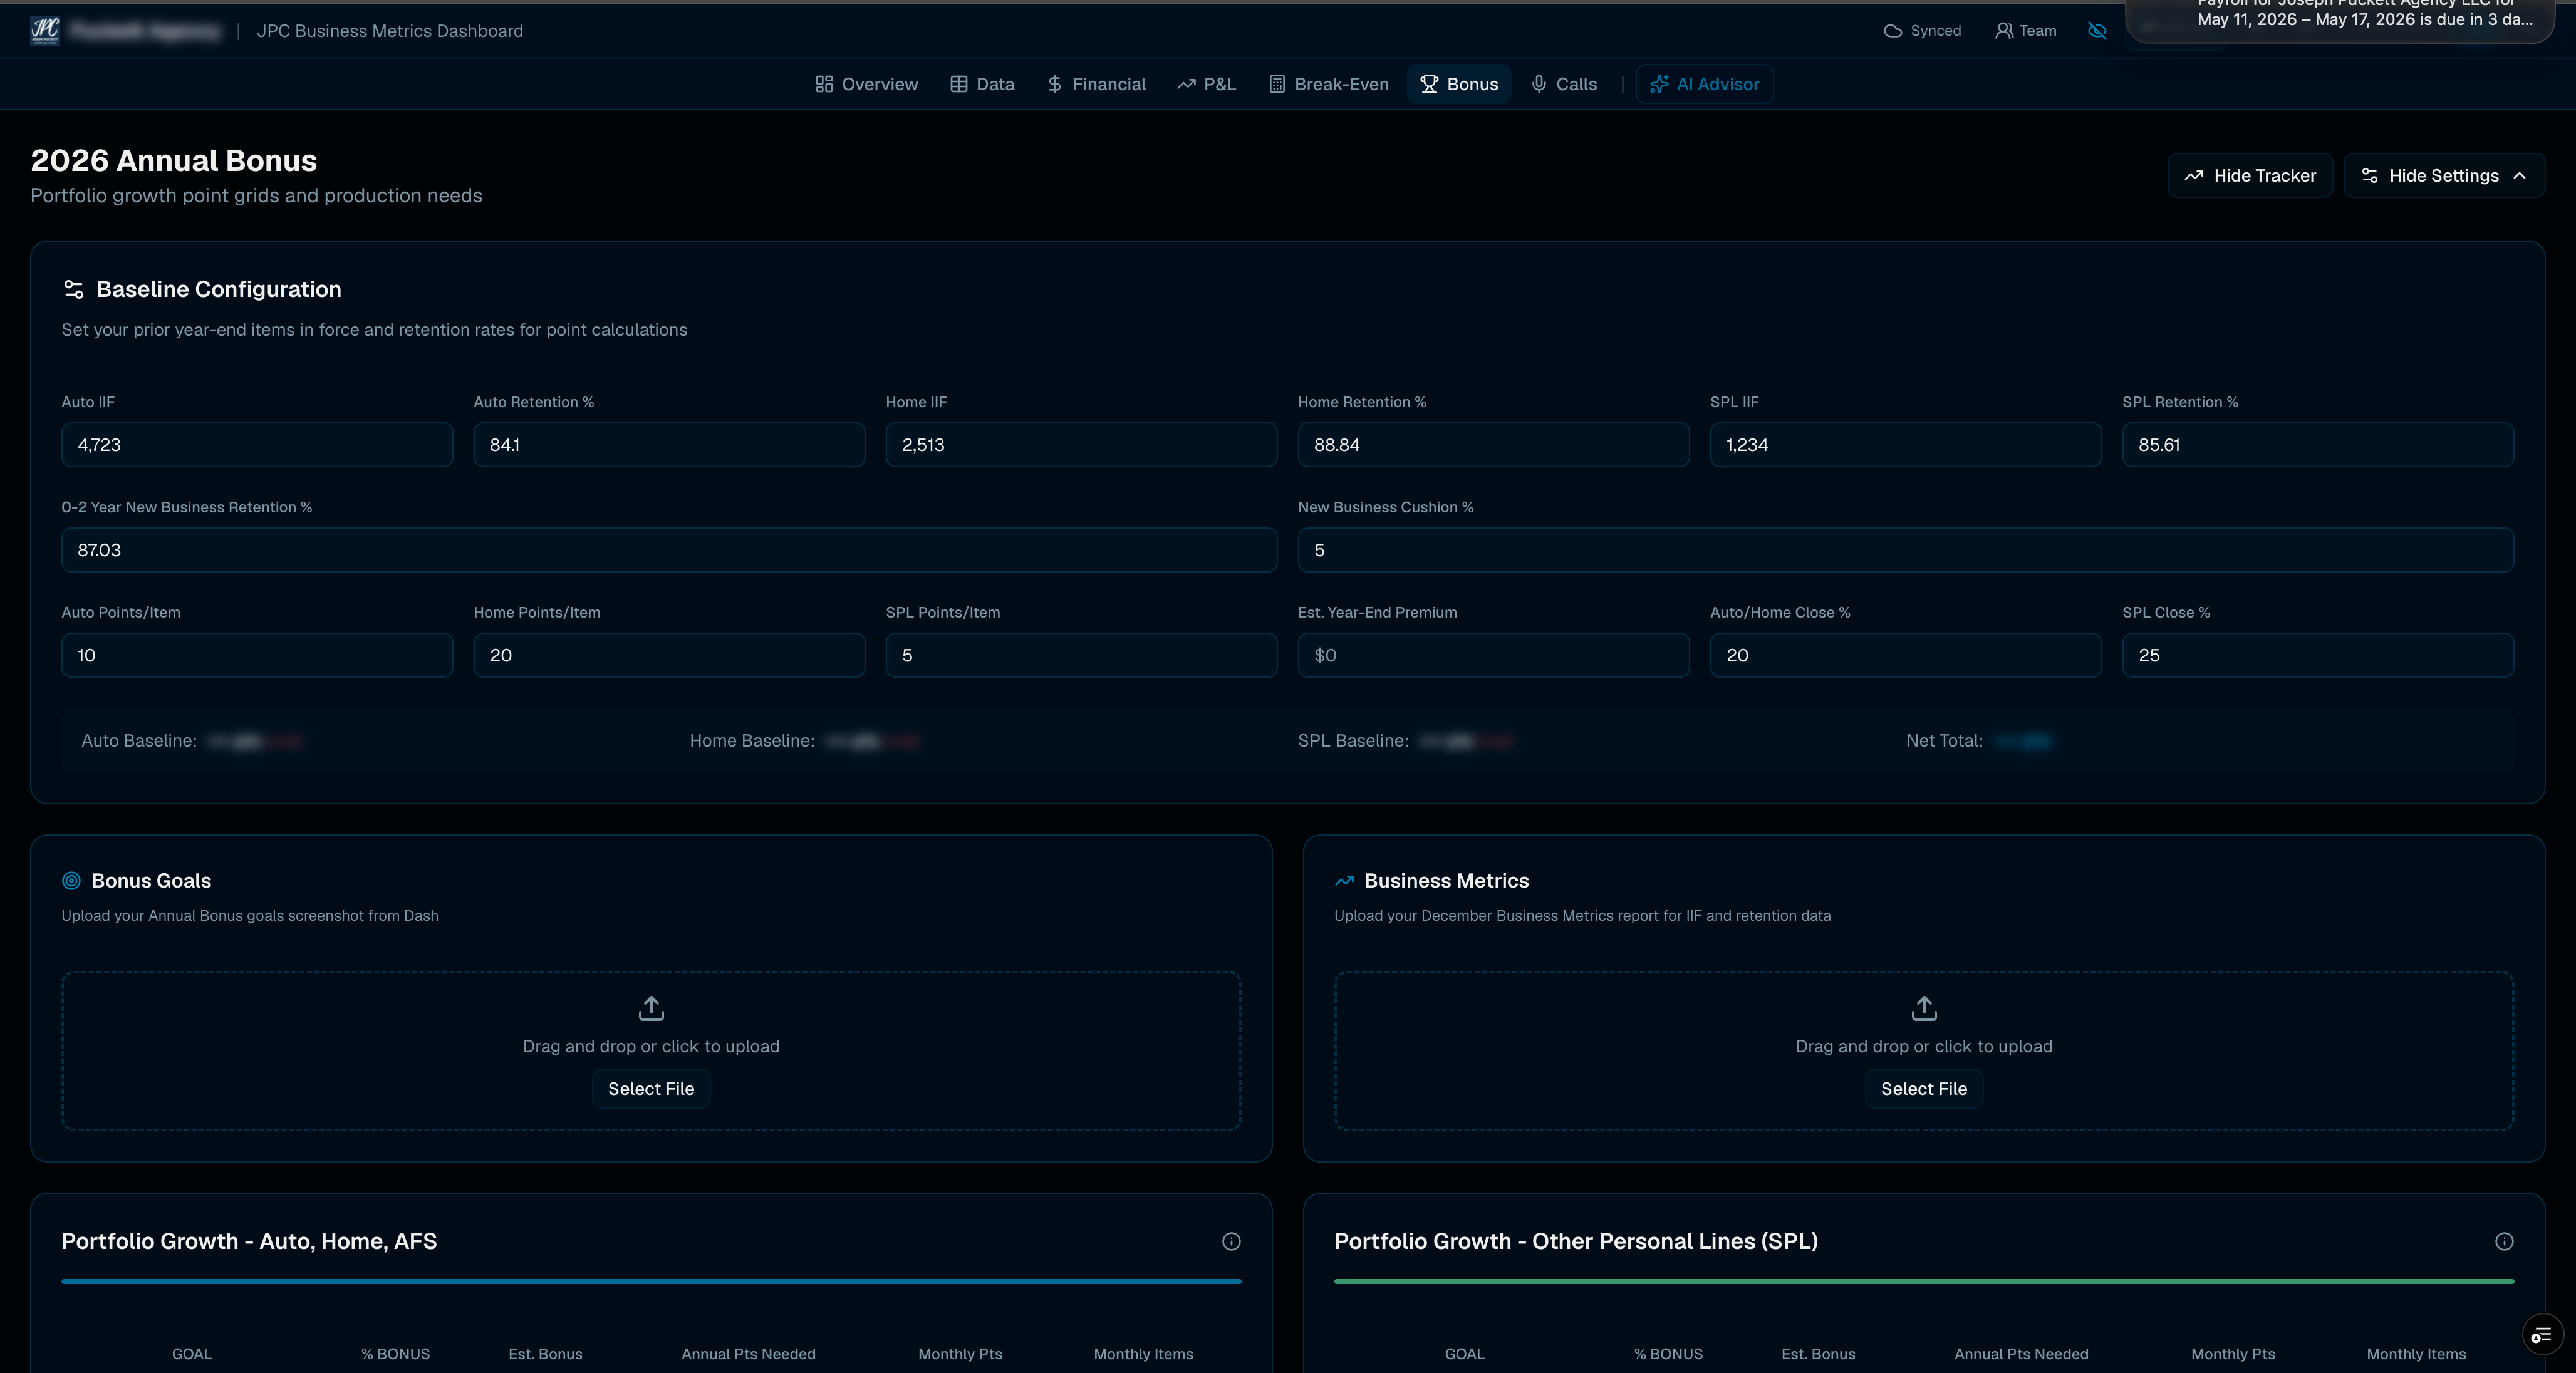Open the Overview tab

[866, 84]
